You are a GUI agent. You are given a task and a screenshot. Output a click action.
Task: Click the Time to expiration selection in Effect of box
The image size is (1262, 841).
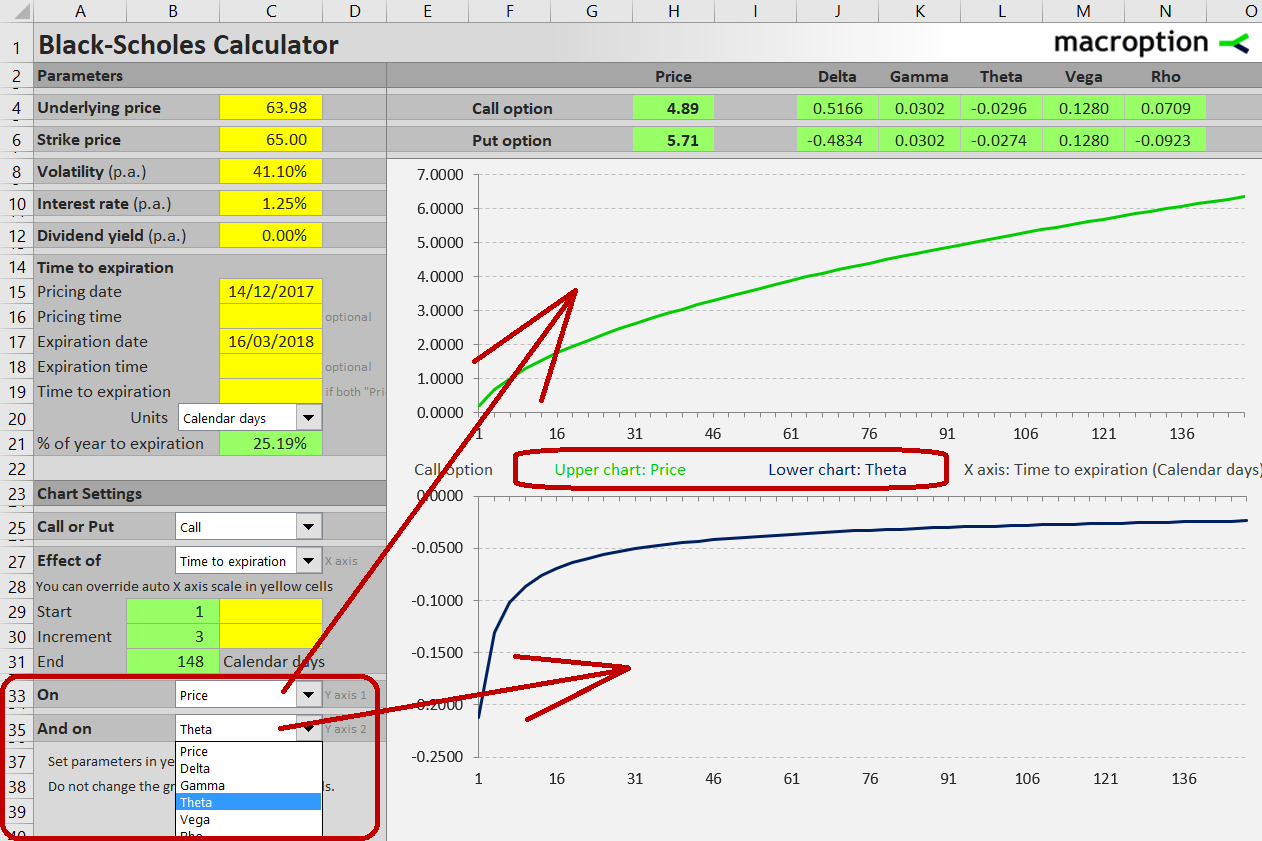(x=237, y=561)
